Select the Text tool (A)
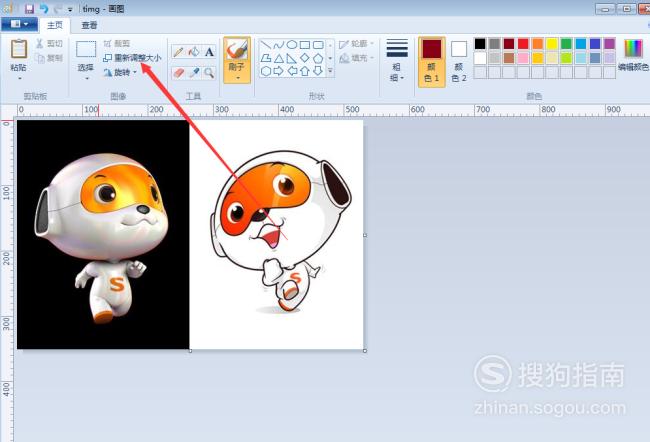This screenshot has height=442, width=650. tap(209, 52)
